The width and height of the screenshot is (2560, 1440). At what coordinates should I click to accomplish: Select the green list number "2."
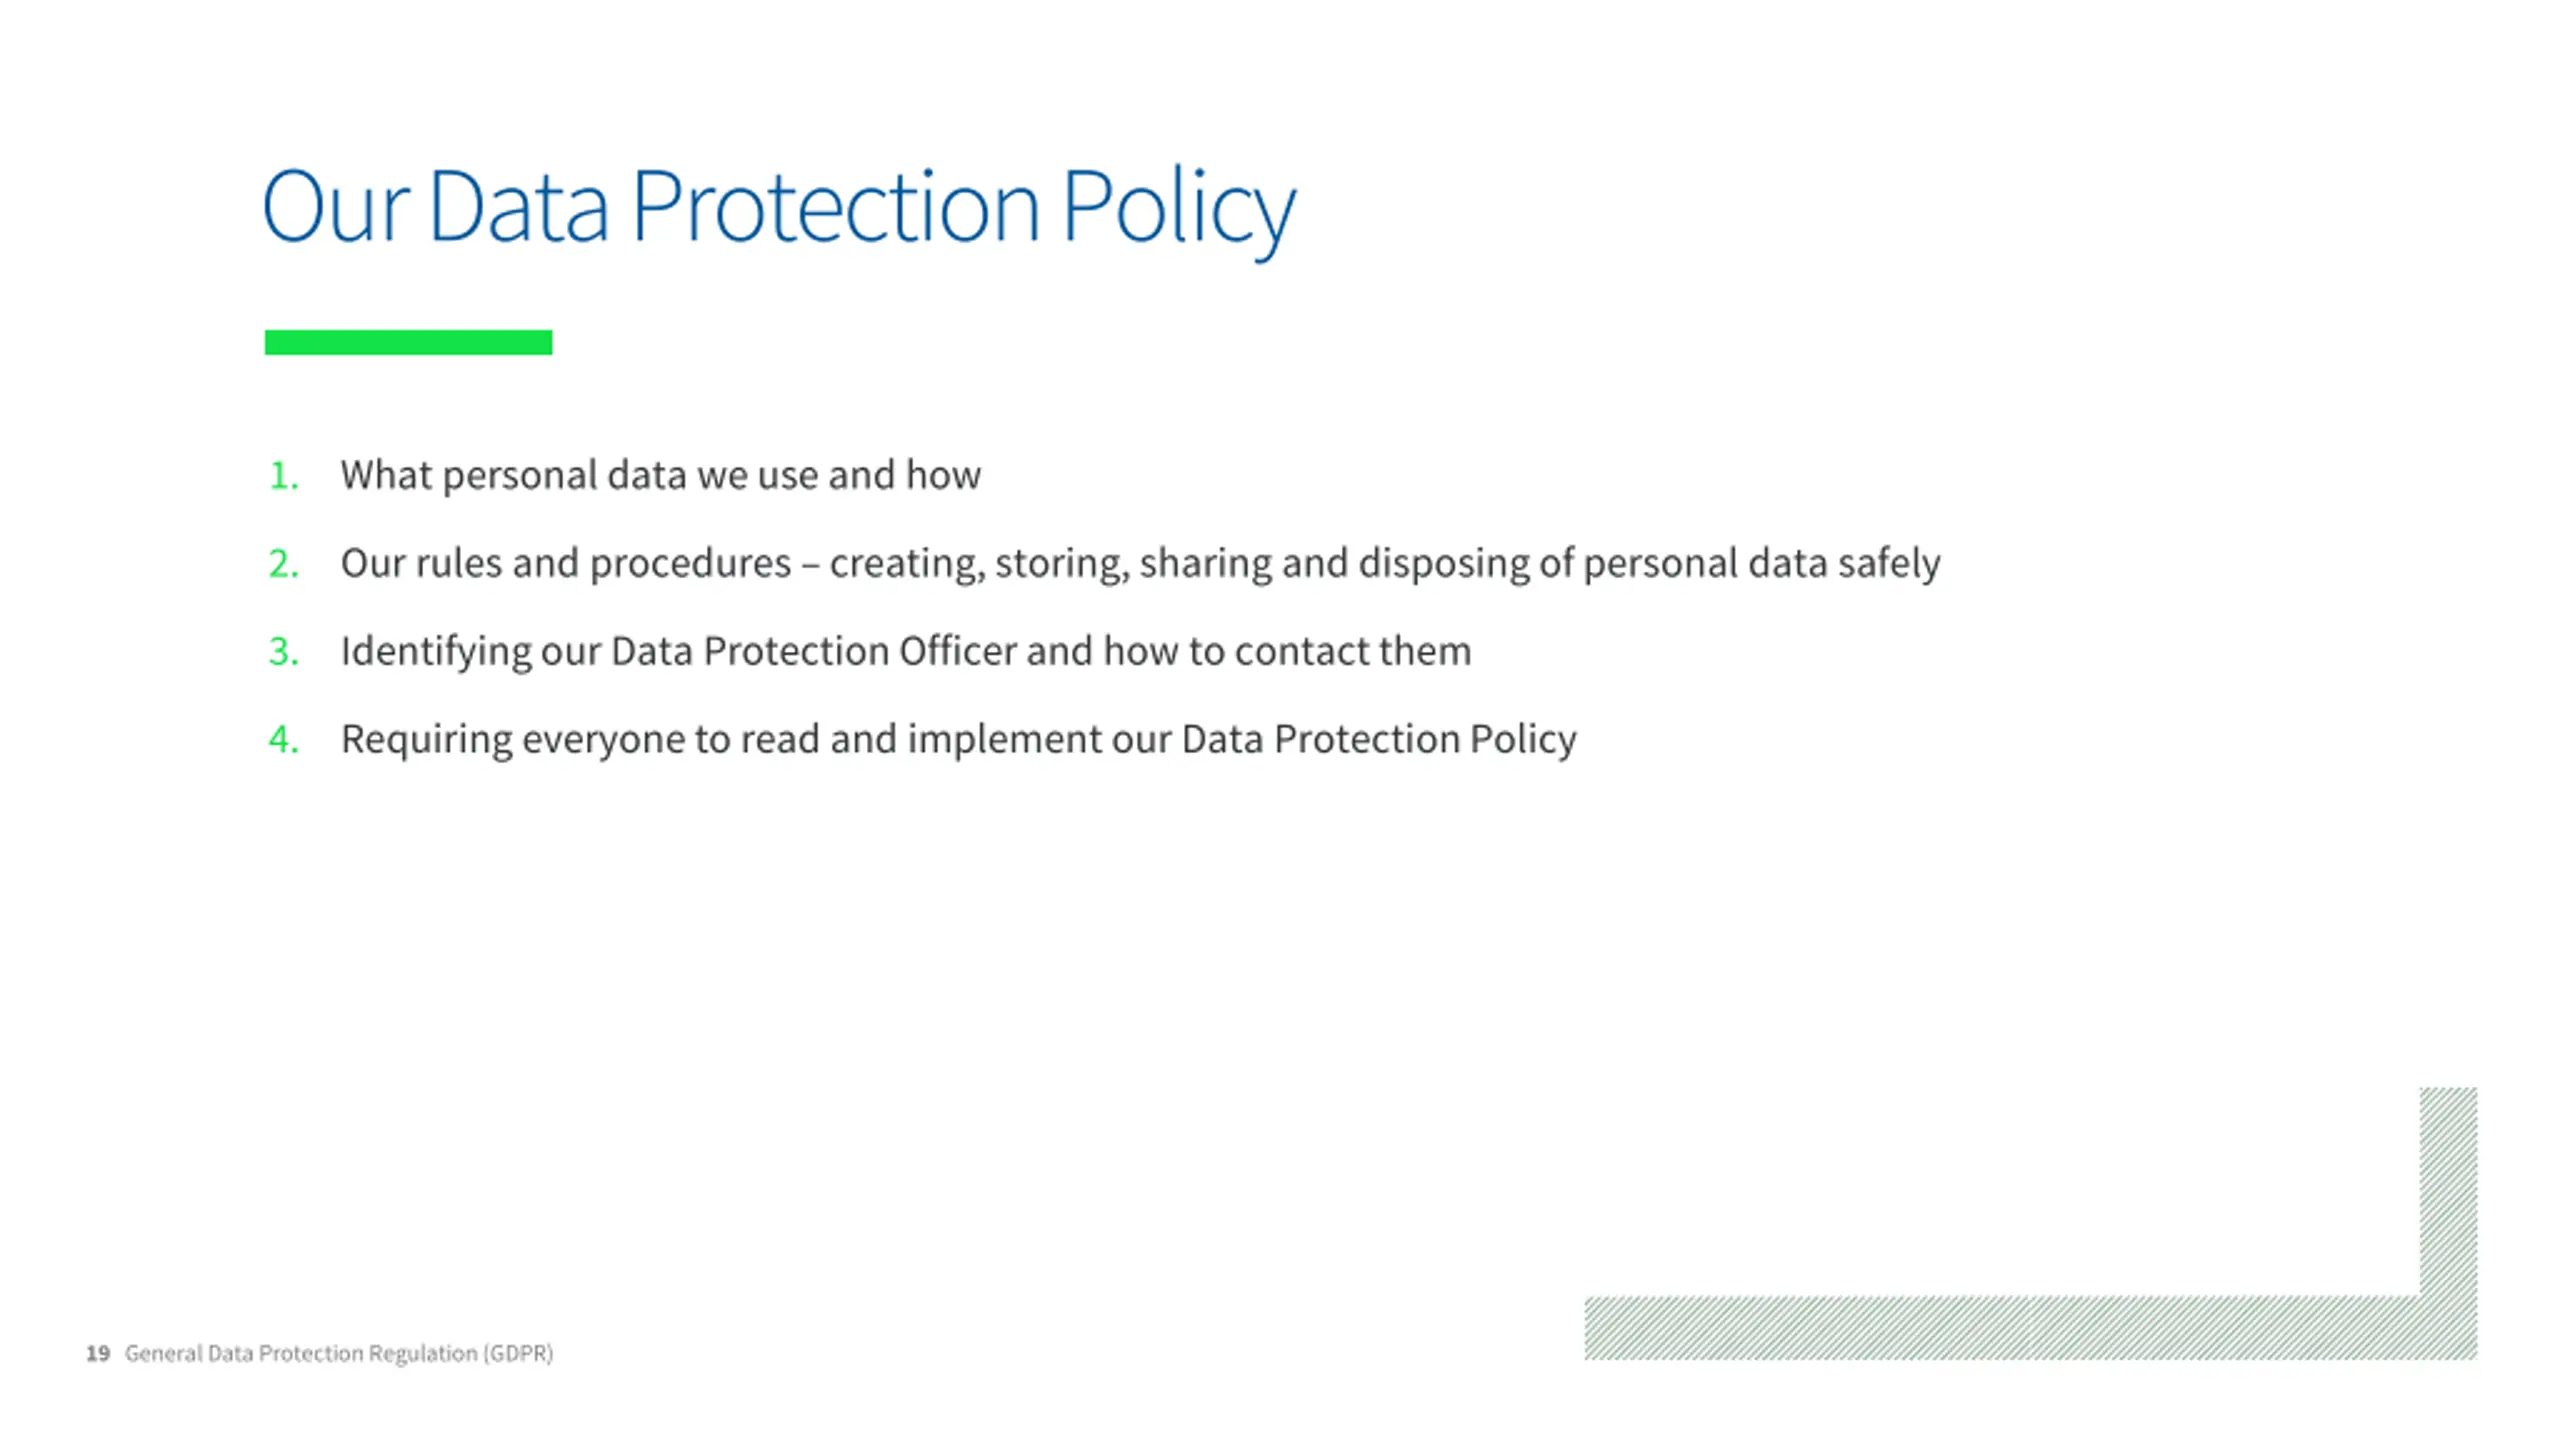(x=284, y=564)
